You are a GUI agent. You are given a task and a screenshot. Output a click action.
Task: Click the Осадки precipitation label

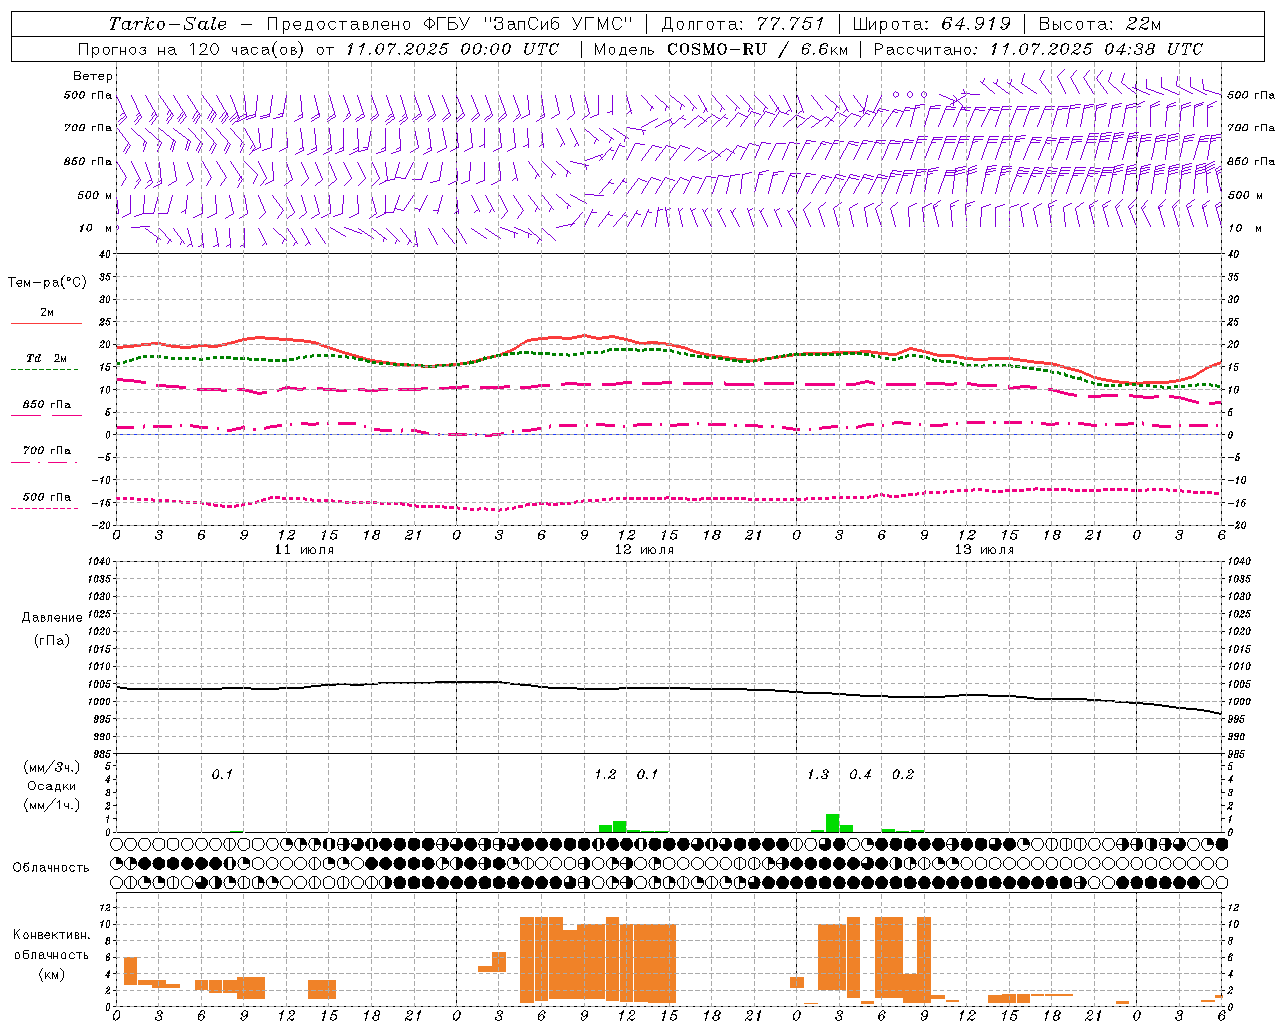point(52,786)
